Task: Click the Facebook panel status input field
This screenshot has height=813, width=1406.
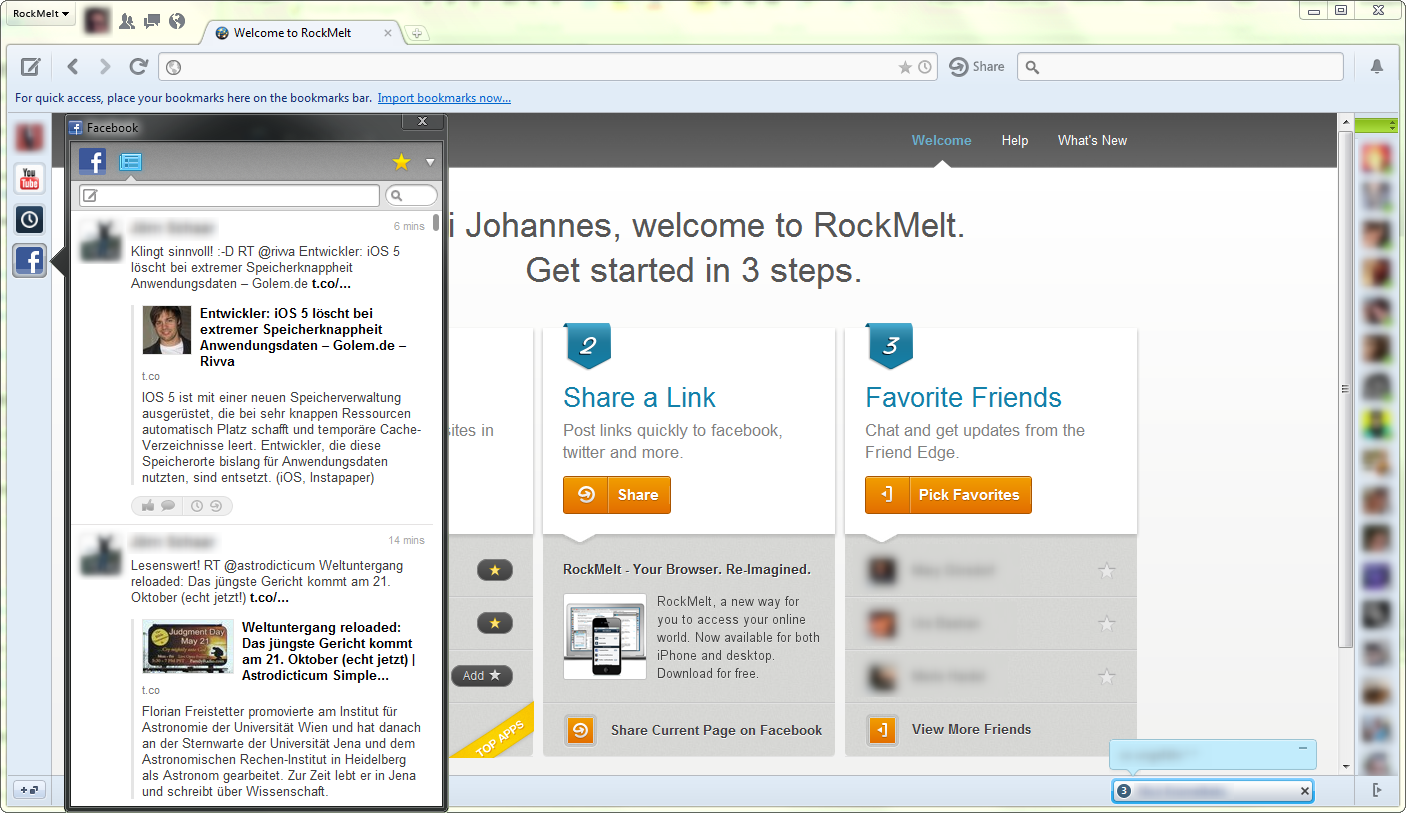Action: (229, 196)
